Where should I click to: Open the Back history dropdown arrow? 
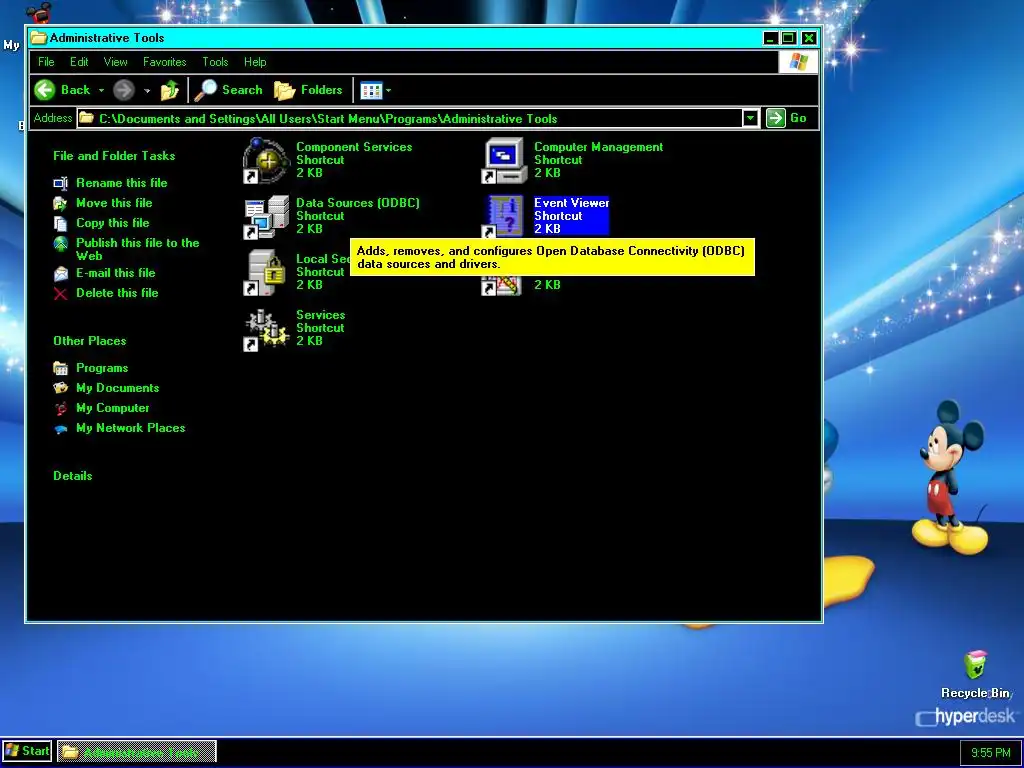click(x=101, y=90)
